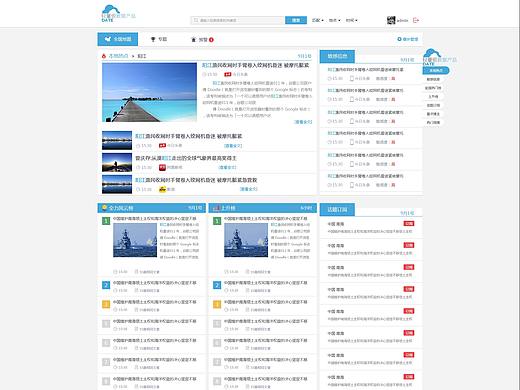This screenshot has height=390, width=520.
Task: Click the cloud logo on the floating side menu
Action: coord(439,57)
